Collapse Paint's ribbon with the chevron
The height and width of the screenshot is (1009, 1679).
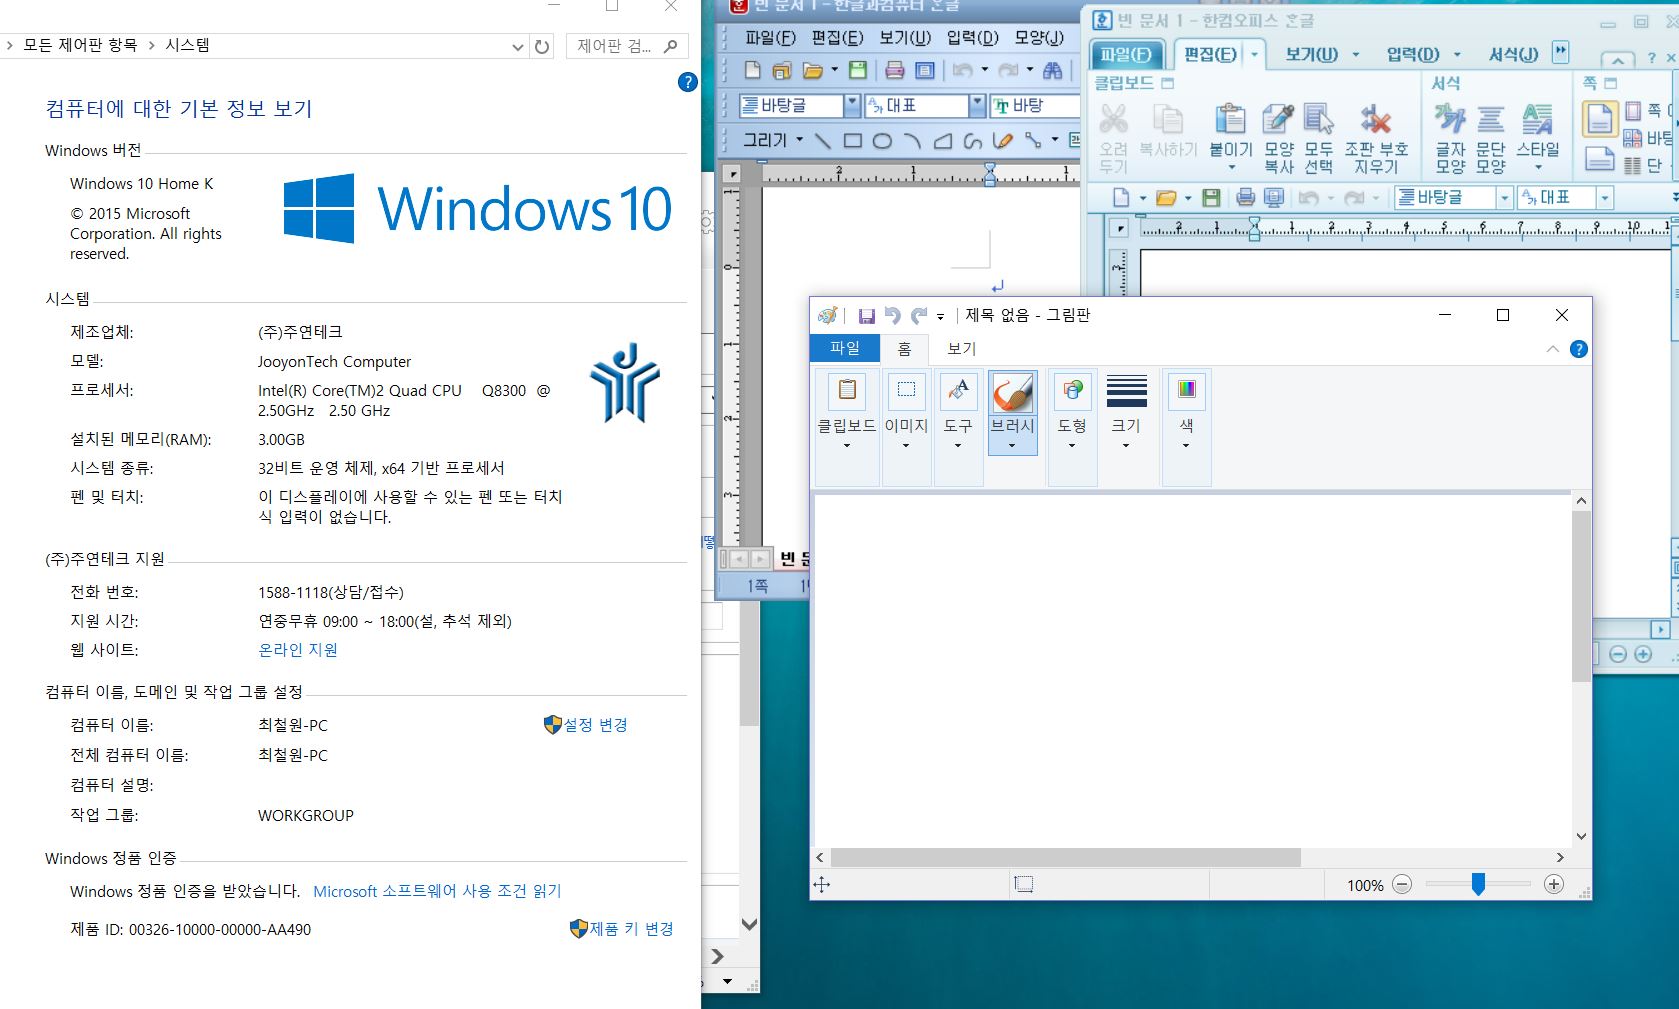click(1552, 349)
